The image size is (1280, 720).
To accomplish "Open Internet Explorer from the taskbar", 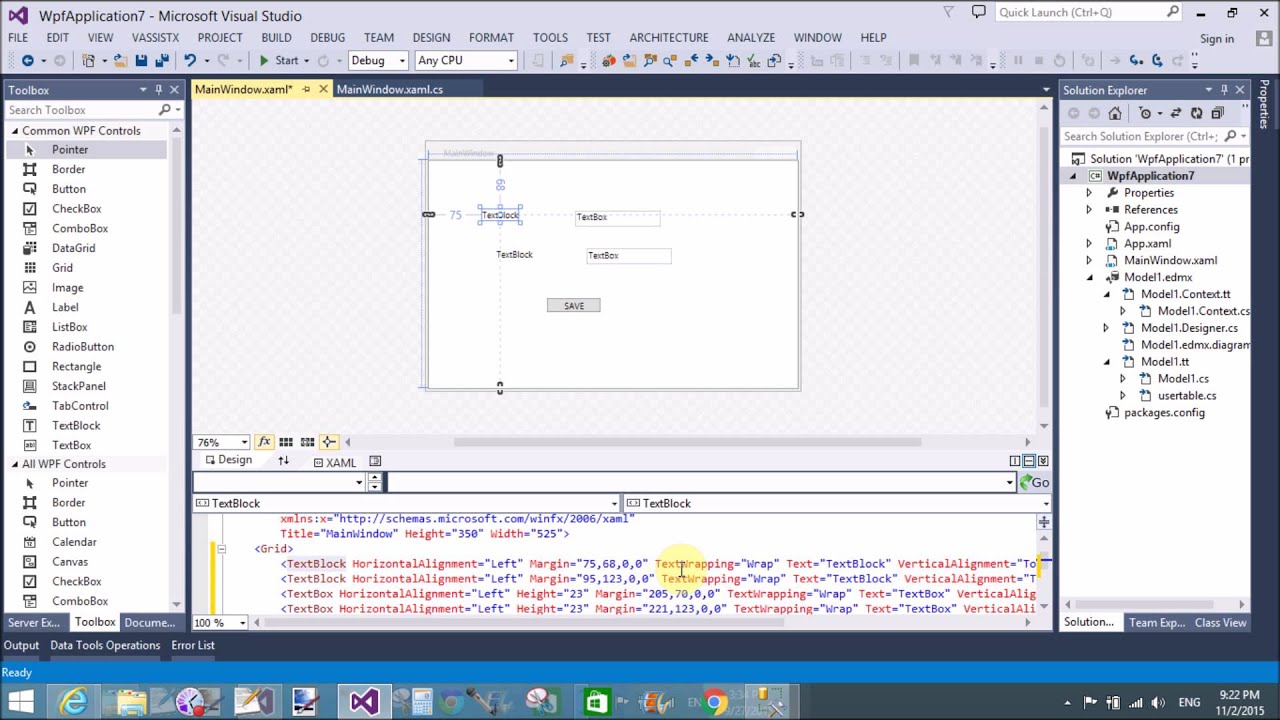I will point(73,701).
